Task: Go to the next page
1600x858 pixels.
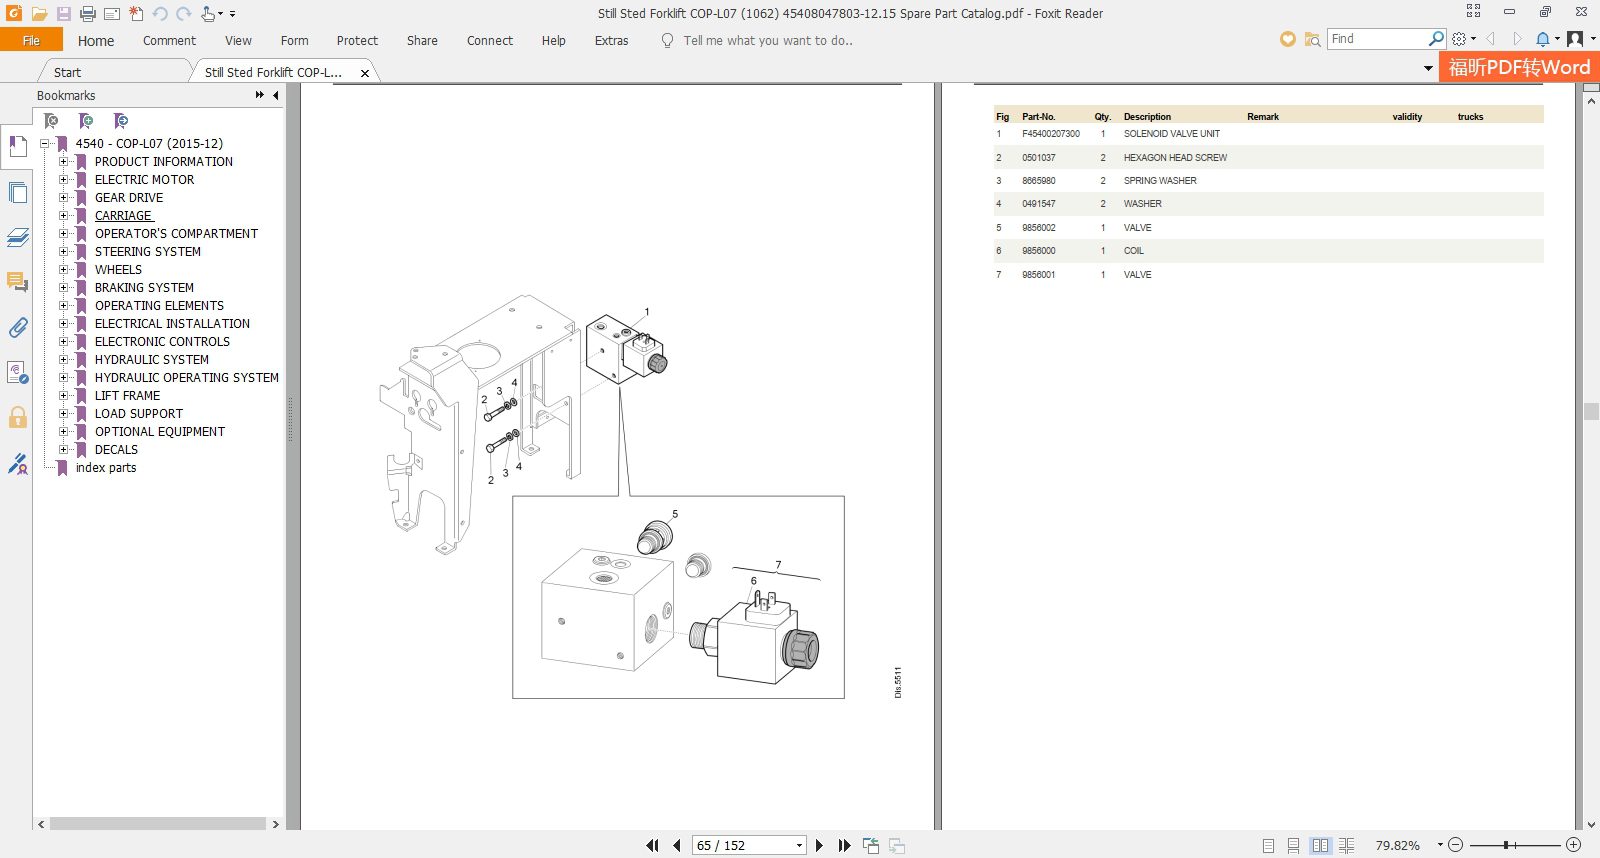Action: pyautogui.click(x=819, y=845)
